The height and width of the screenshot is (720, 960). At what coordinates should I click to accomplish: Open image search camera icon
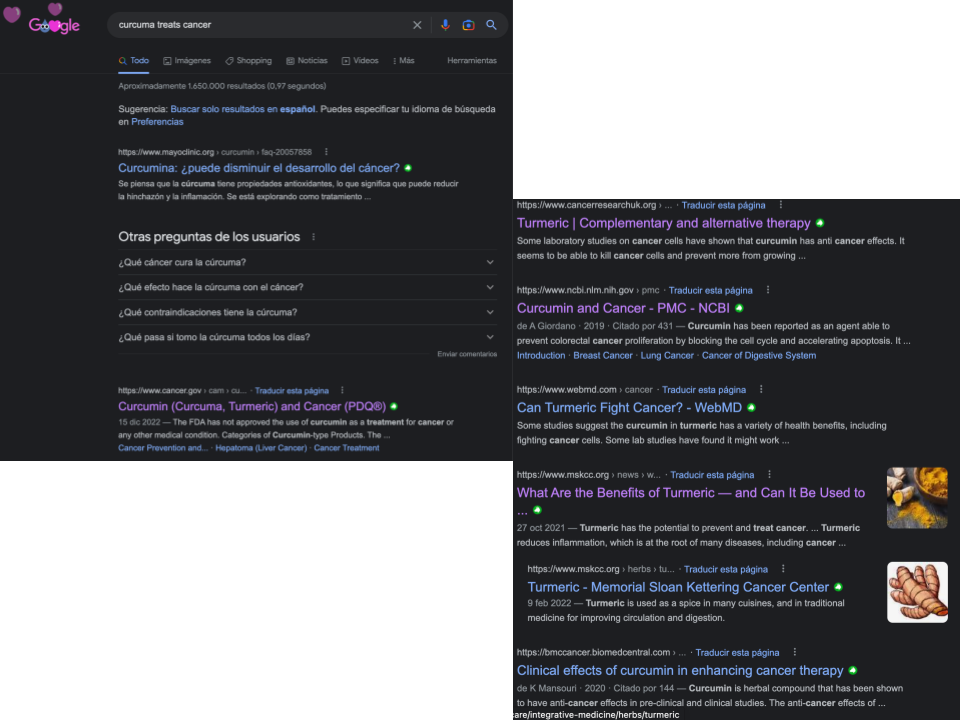click(x=468, y=25)
